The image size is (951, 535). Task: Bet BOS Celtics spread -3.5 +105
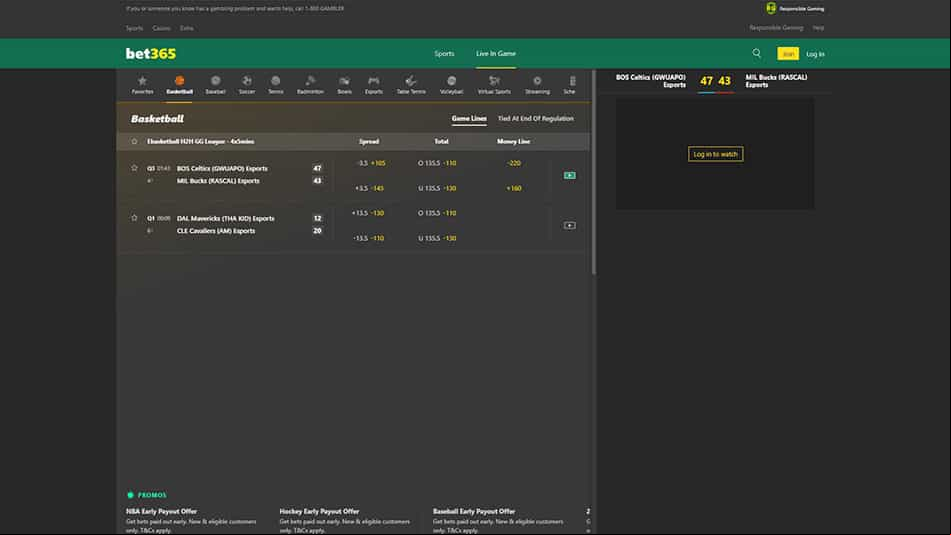tap(369, 163)
